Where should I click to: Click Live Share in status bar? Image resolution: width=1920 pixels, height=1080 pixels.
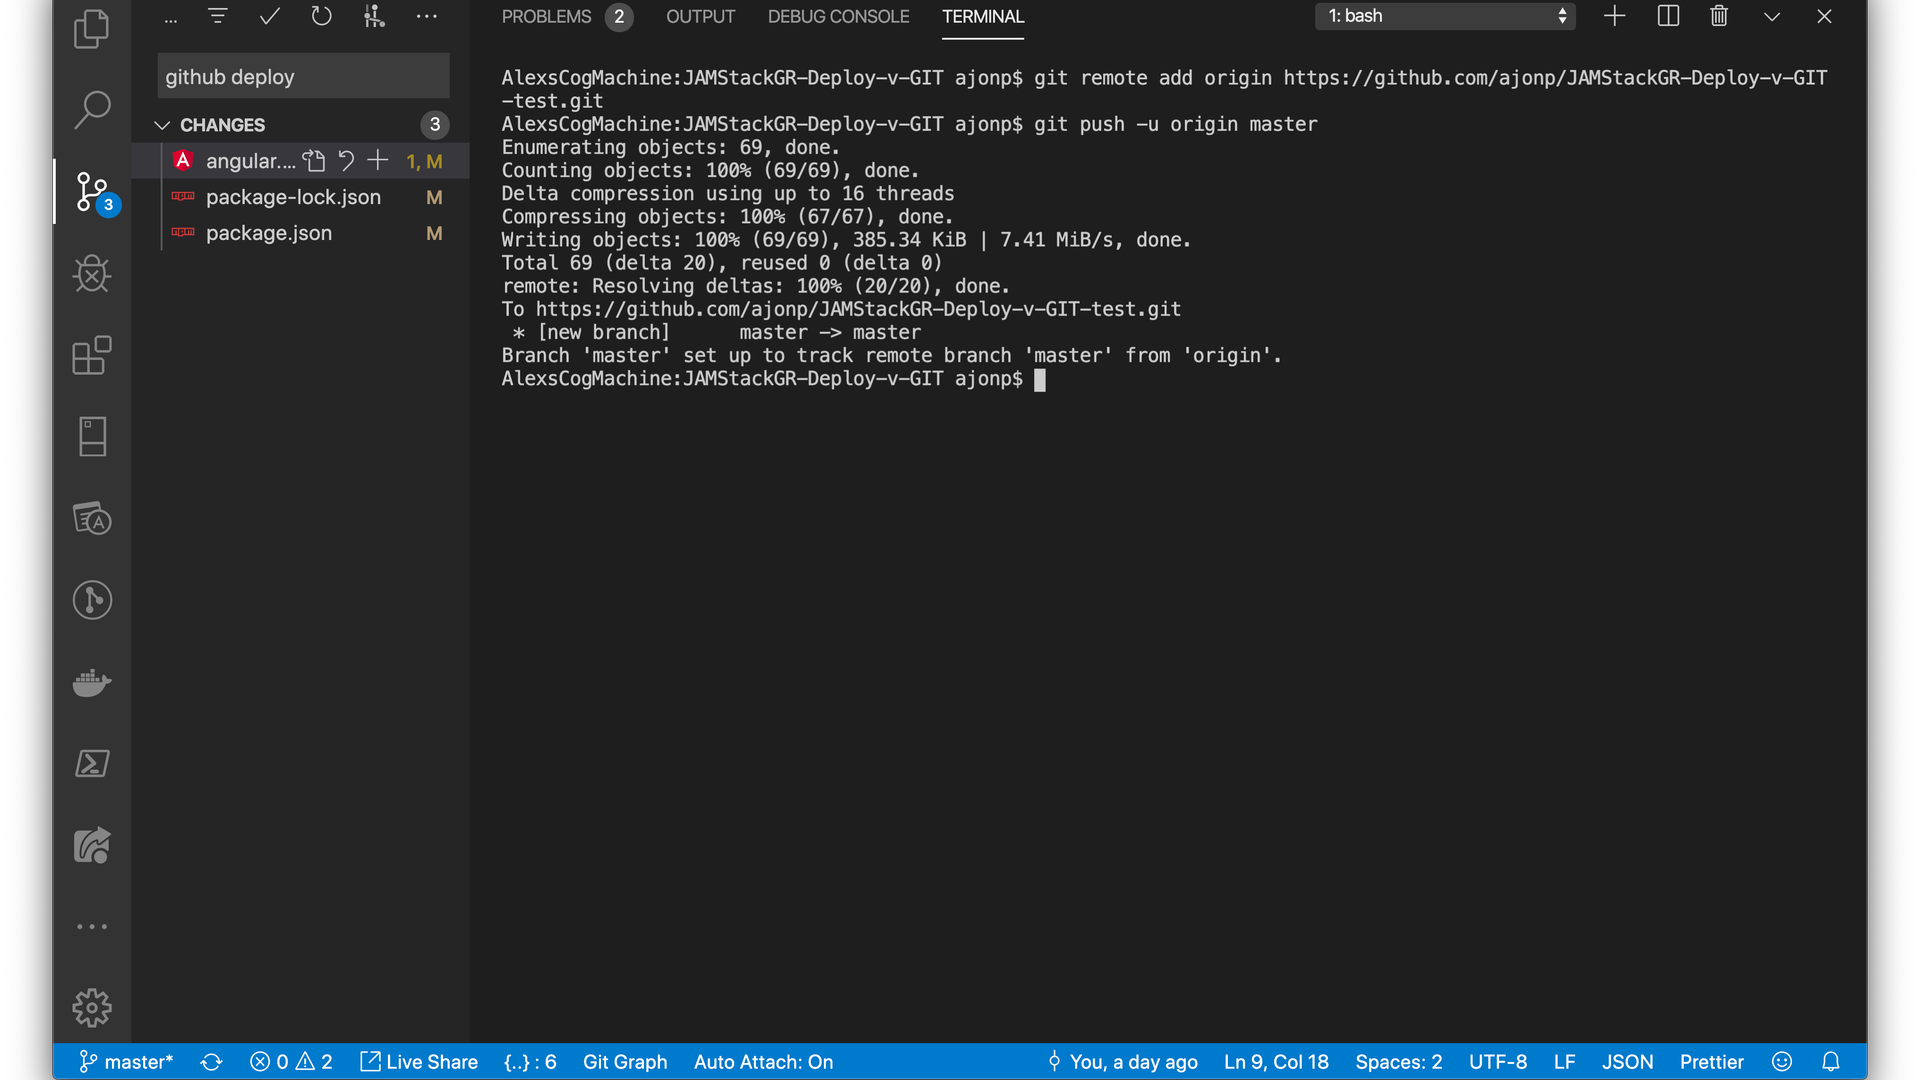[419, 1062]
